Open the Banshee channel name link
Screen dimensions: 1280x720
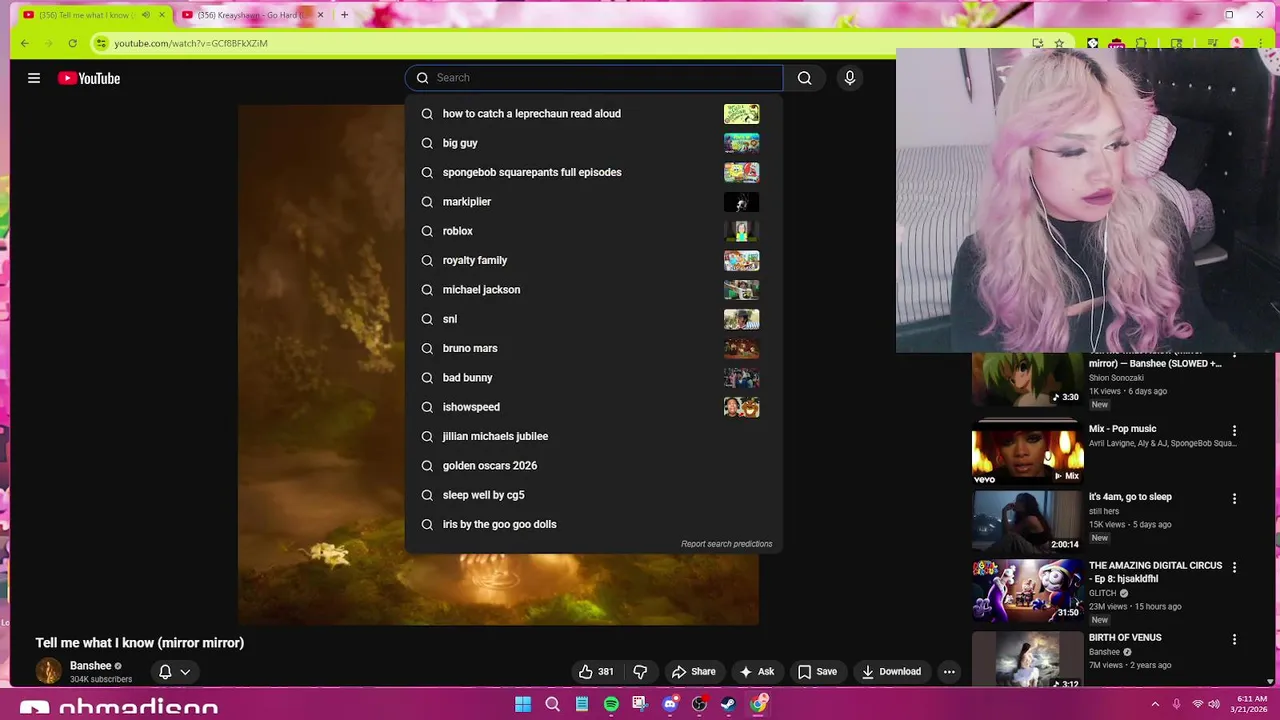point(91,666)
